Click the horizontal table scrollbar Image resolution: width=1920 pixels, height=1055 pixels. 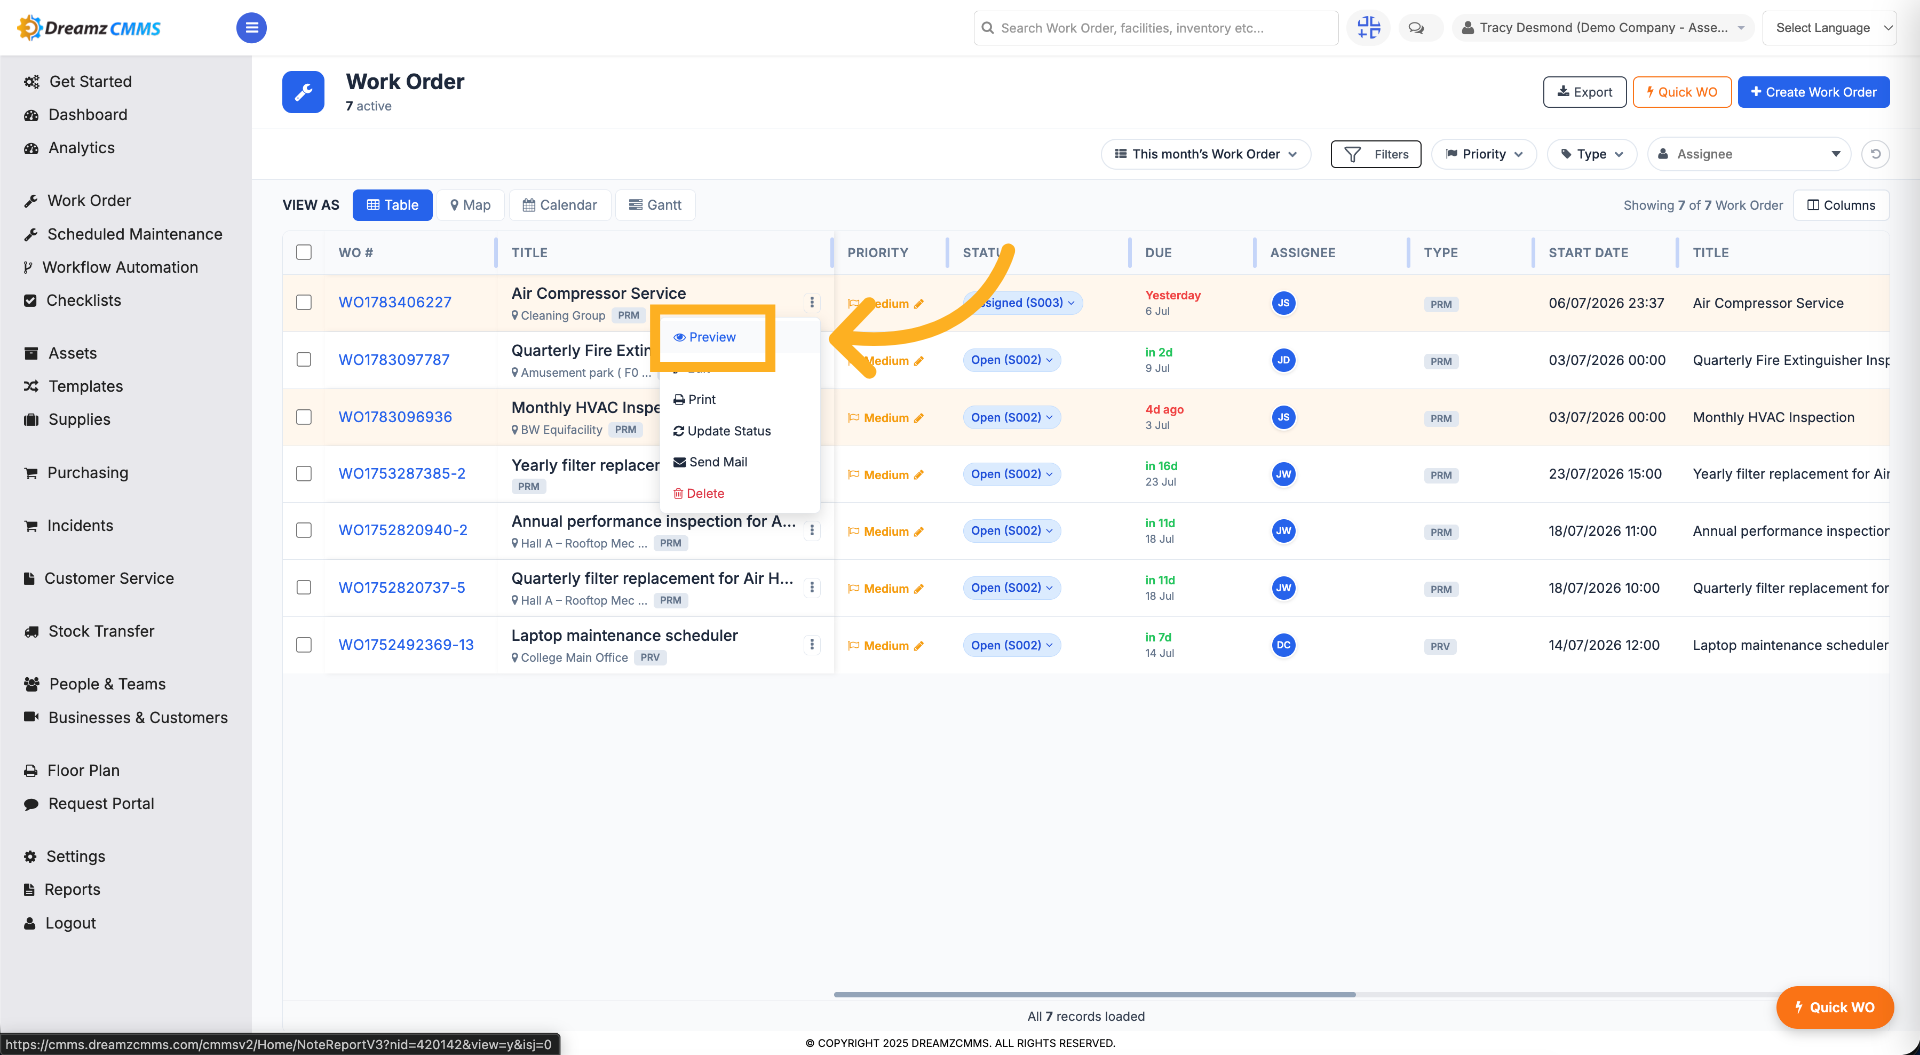point(1095,994)
